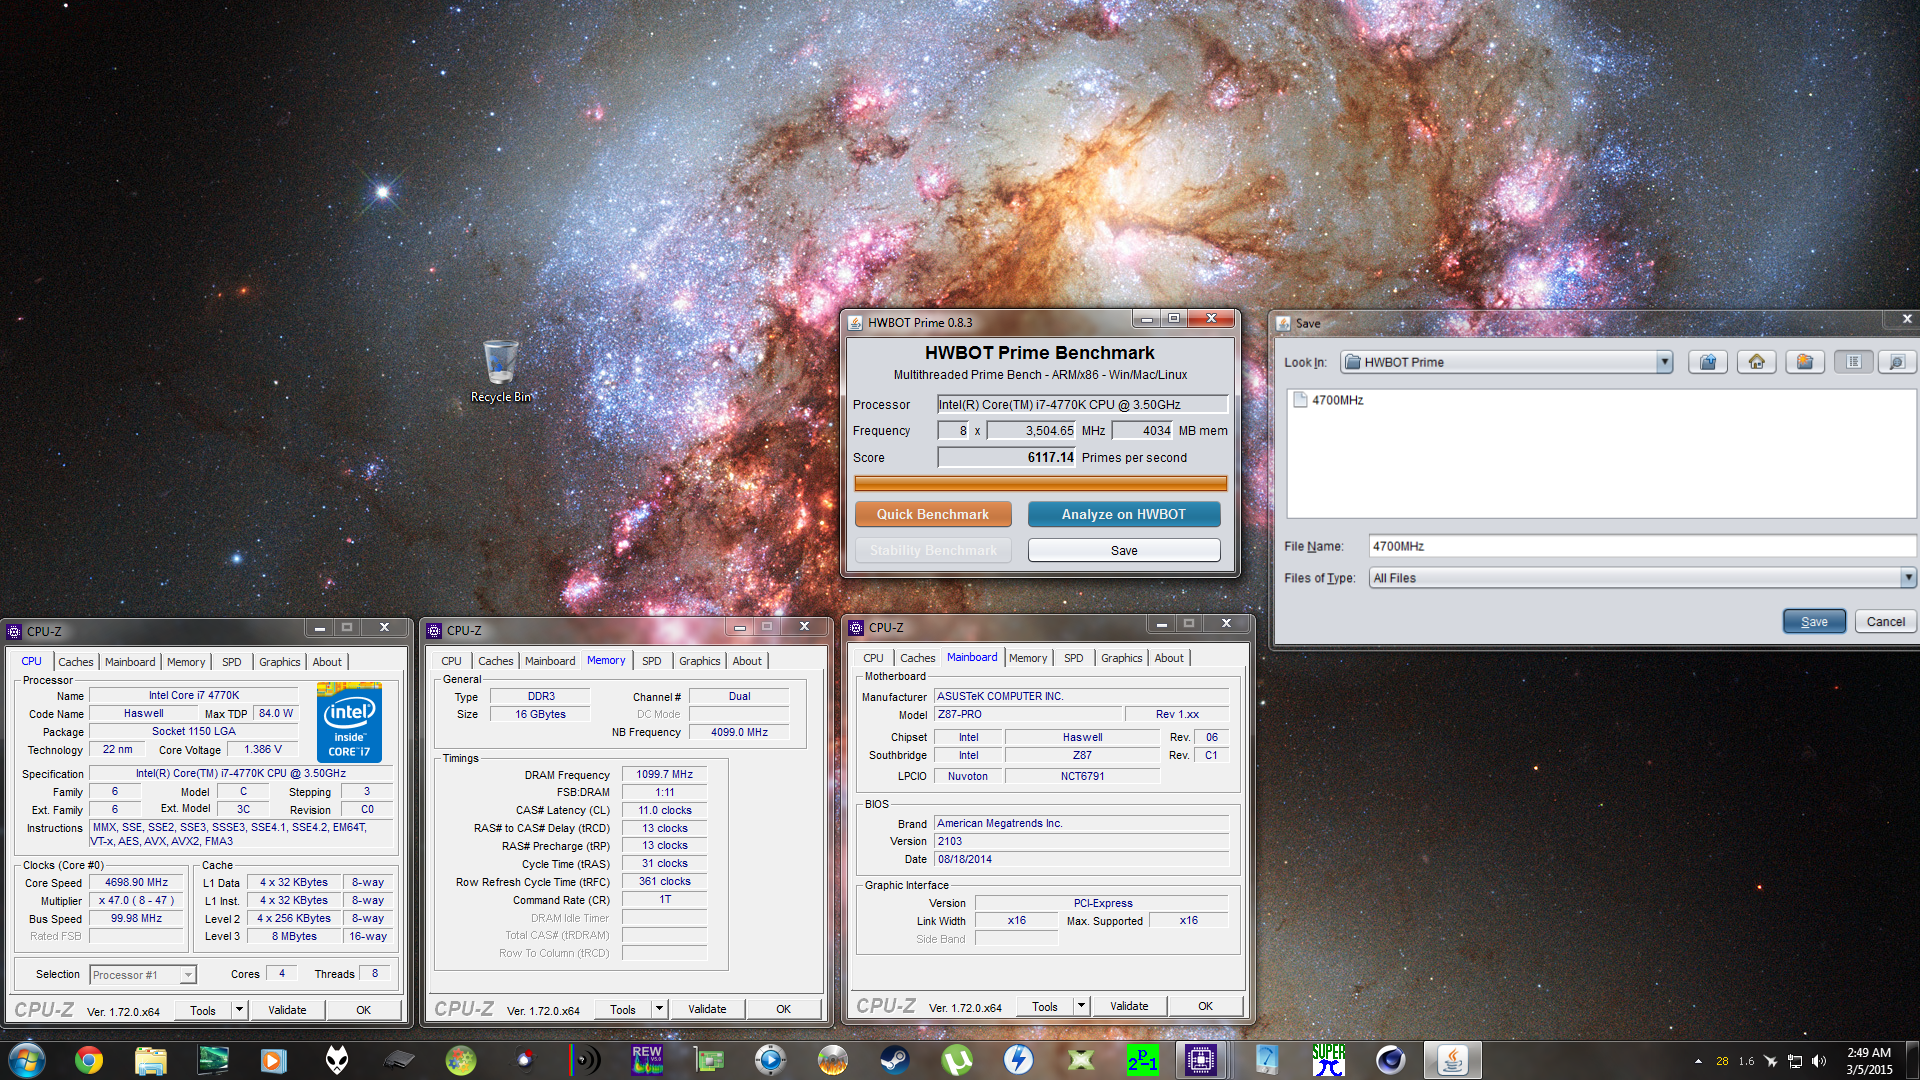
Task: Create a new folder in Save dialog
Action: pyautogui.click(x=1805, y=362)
